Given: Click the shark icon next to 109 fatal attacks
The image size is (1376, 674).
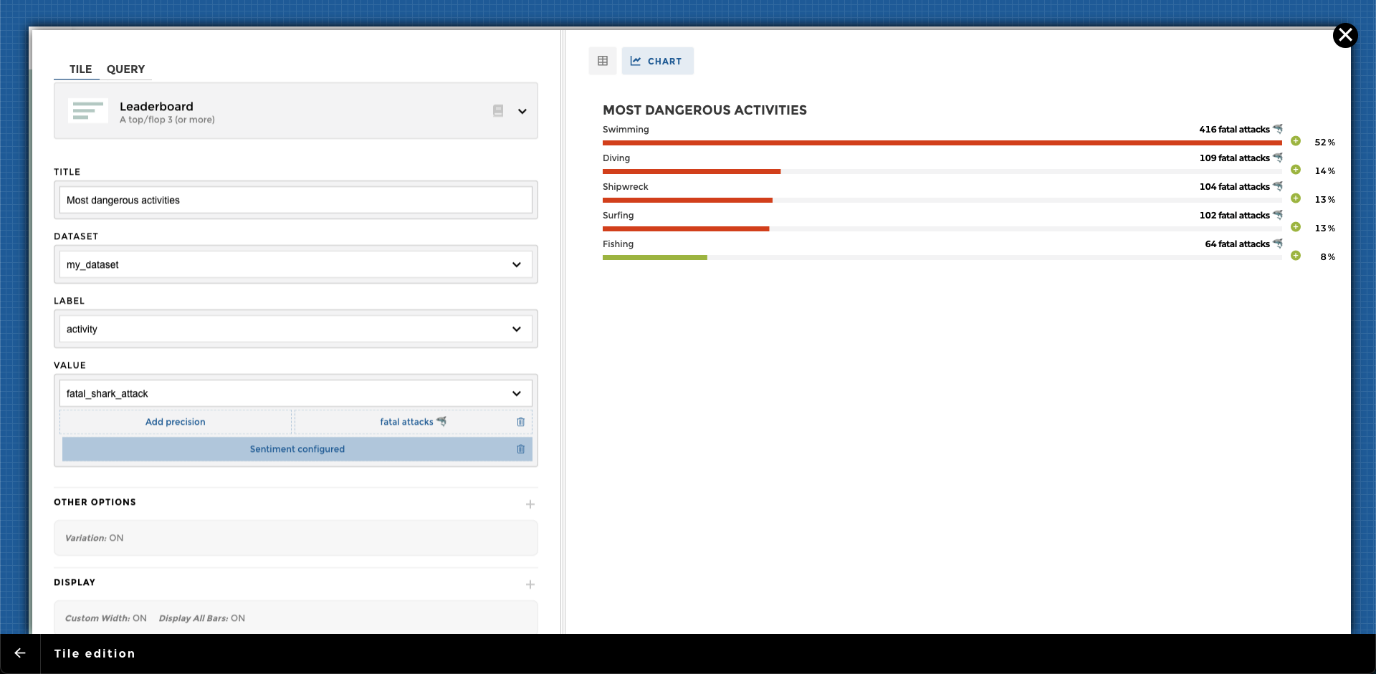Looking at the screenshot, I should pyautogui.click(x=1277, y=158).
